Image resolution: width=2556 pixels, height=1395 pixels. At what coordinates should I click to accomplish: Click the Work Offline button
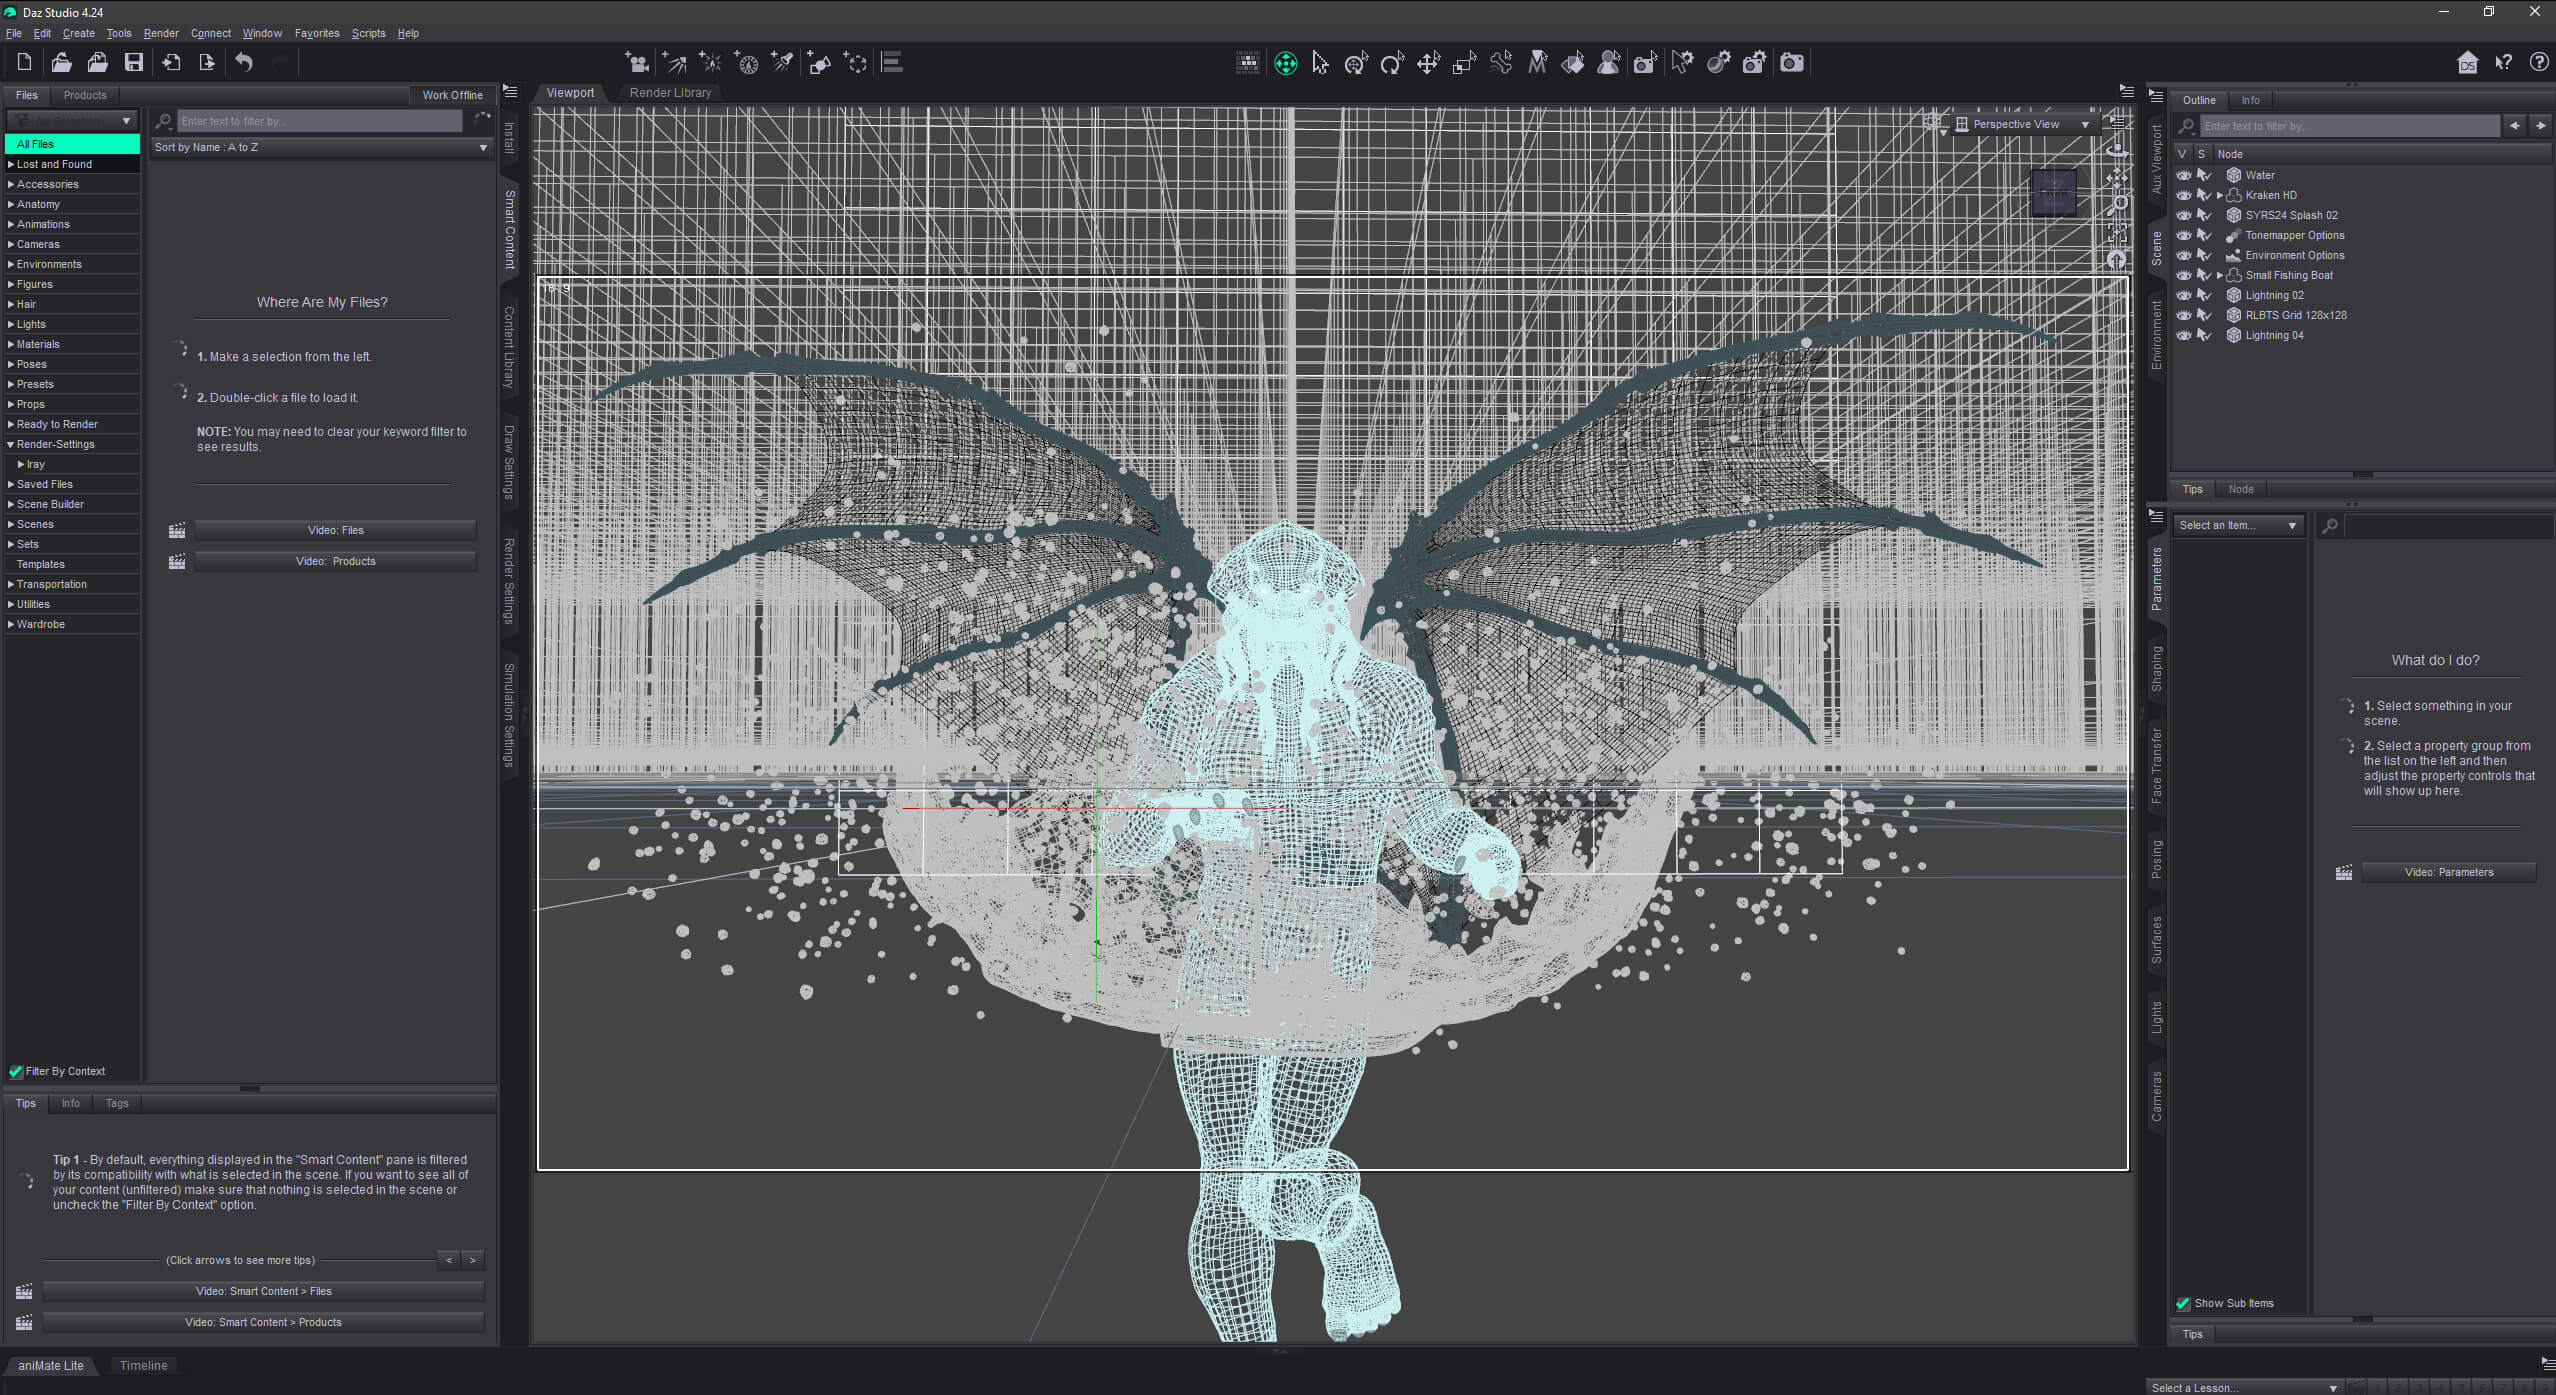[x=452, y=95]
